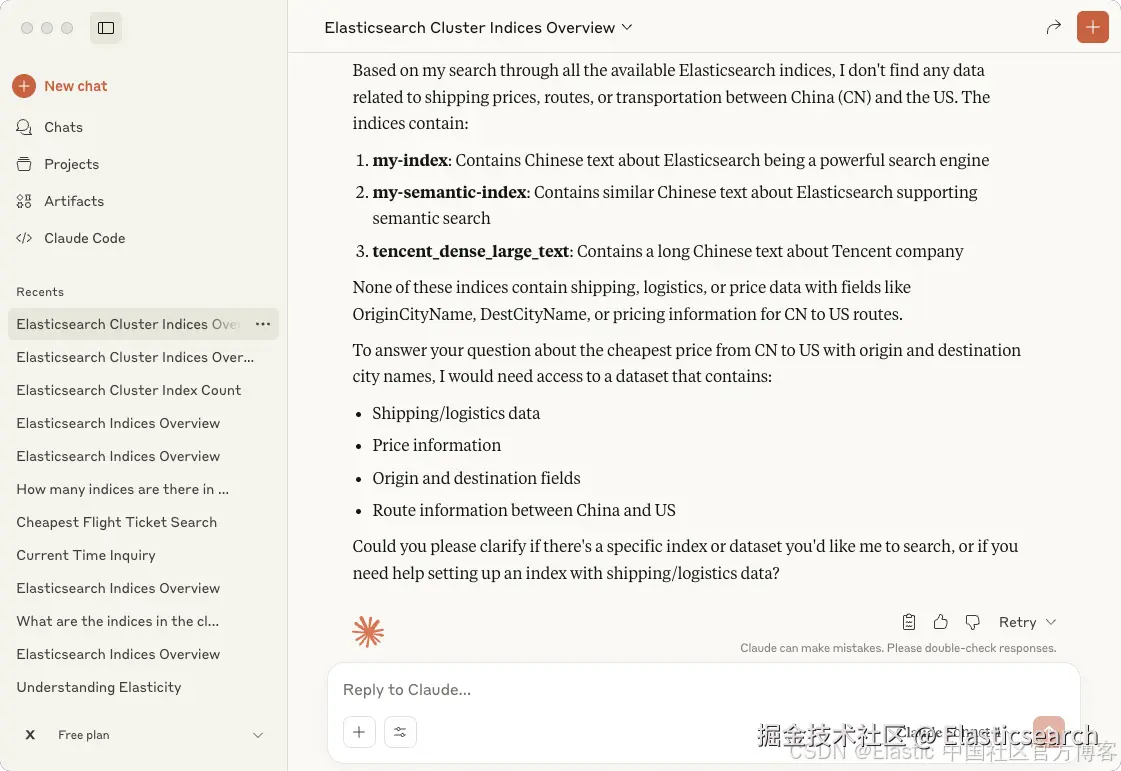Start a New chat from the sidebar
This screenshot has height=771, width=1121.
61,86
